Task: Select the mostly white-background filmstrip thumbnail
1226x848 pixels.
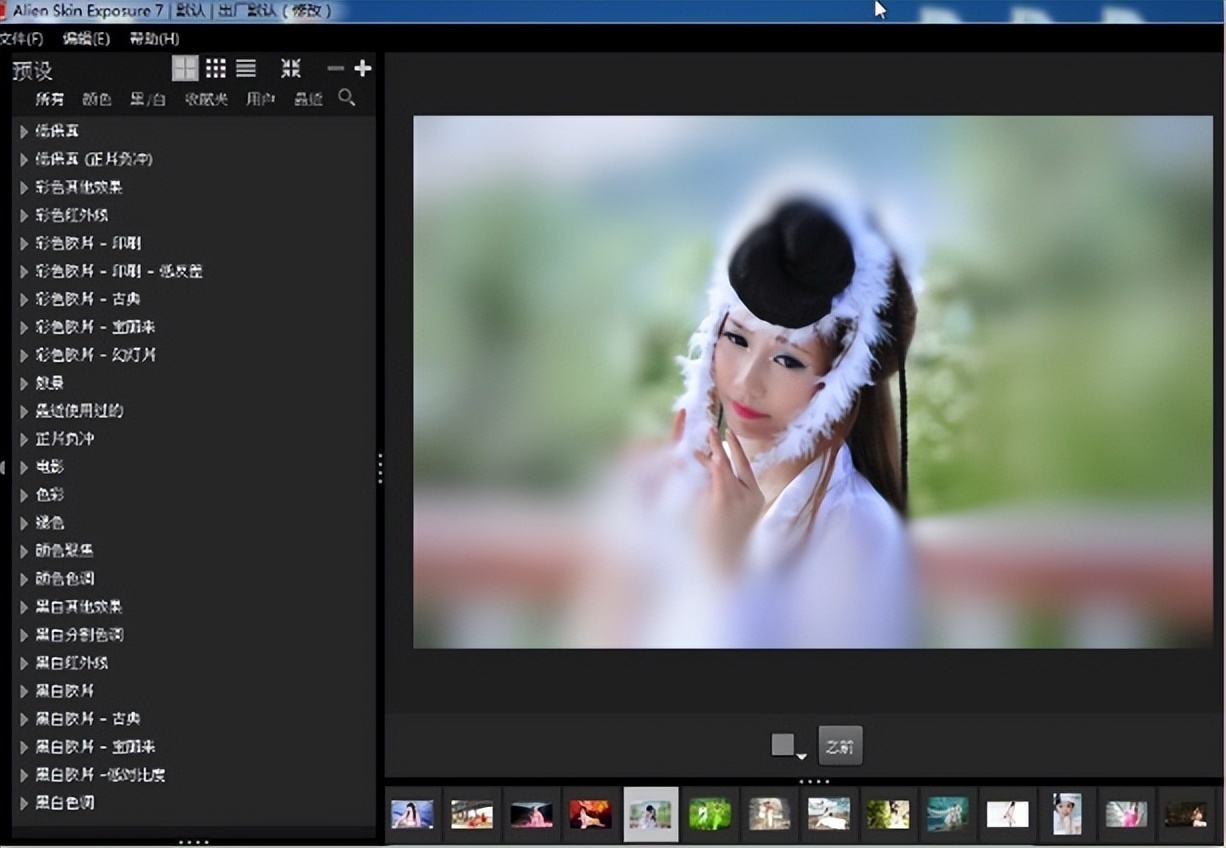Action: pos(1007,814)
